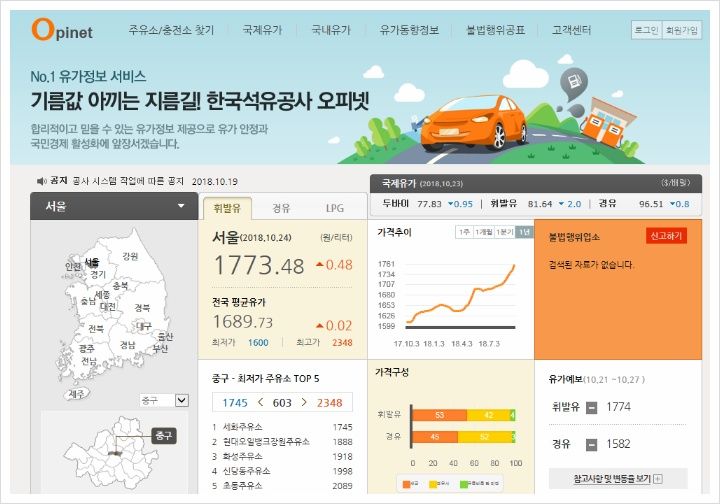
Task: Click the orange segment of 휘발유 bar
Action: click(x=439, y=415)
